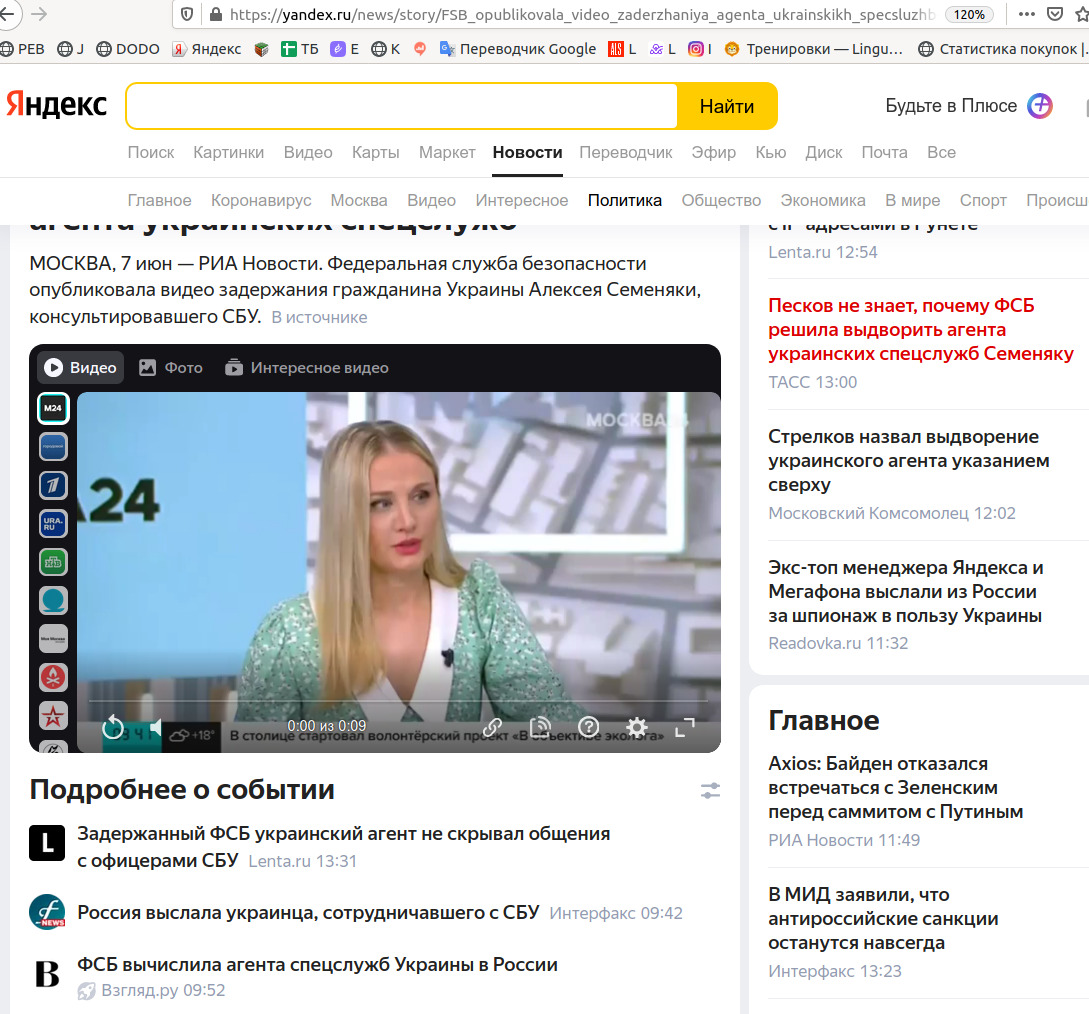
Task: Open the В источнике link
Action: 319,317
